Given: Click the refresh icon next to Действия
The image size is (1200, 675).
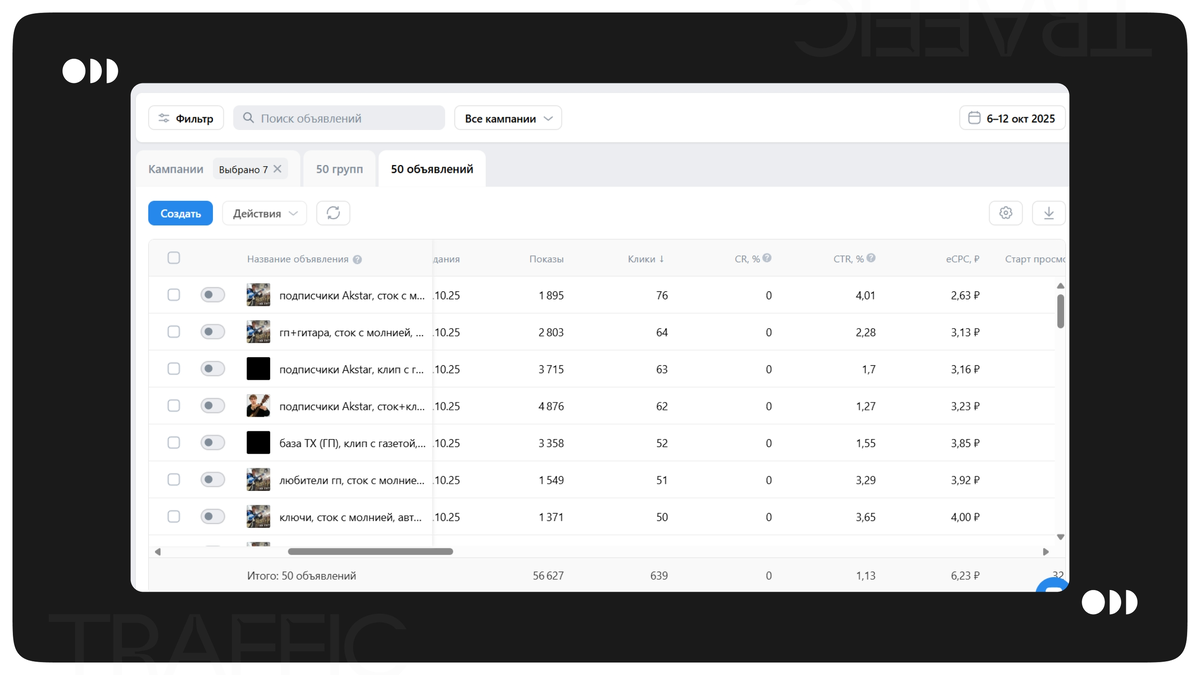Looking at the screenshot, I should (x=333, y=213).
